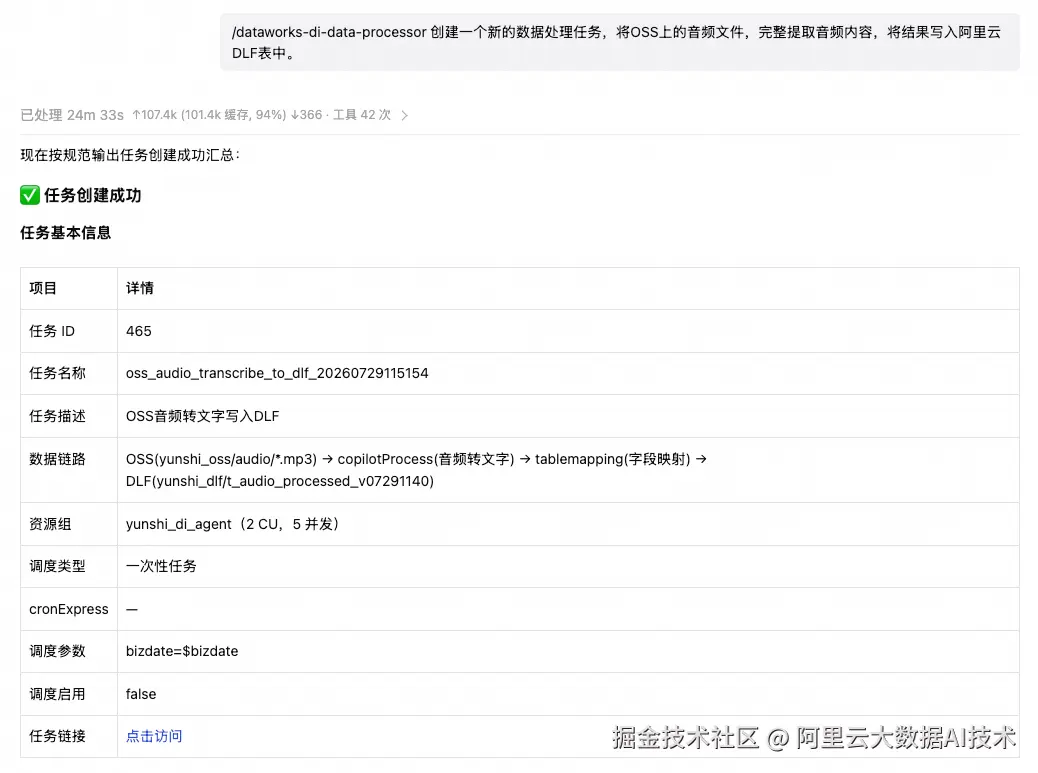This screenshot has width=1038, height=773.
Task: Click the 资源组 row label
Action: tap(50, 524)
